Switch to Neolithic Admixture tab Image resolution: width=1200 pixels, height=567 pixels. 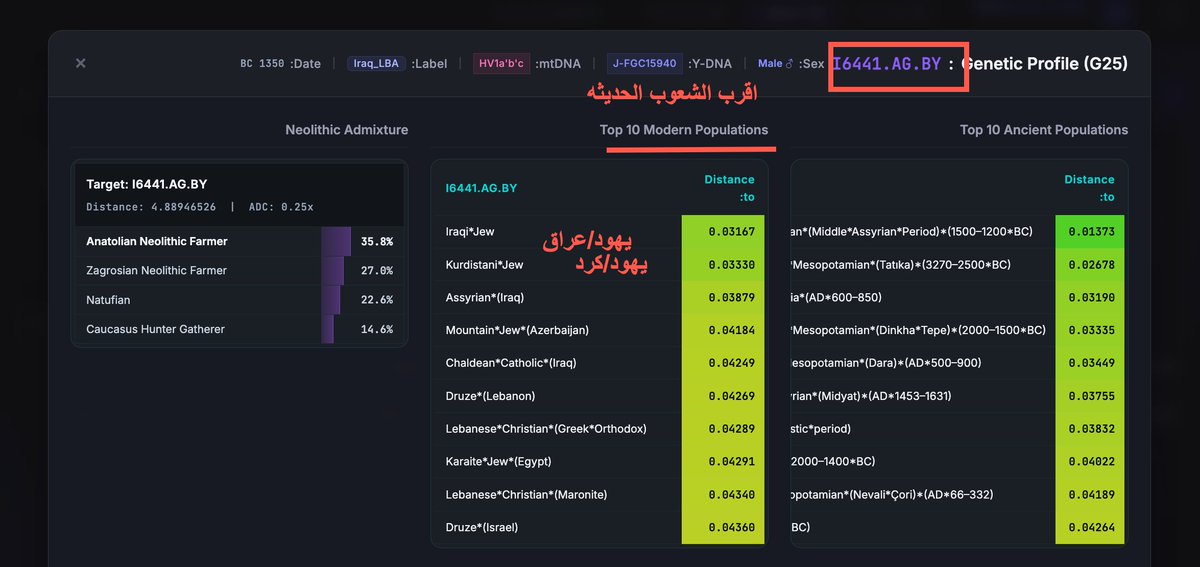click(346, 130)
